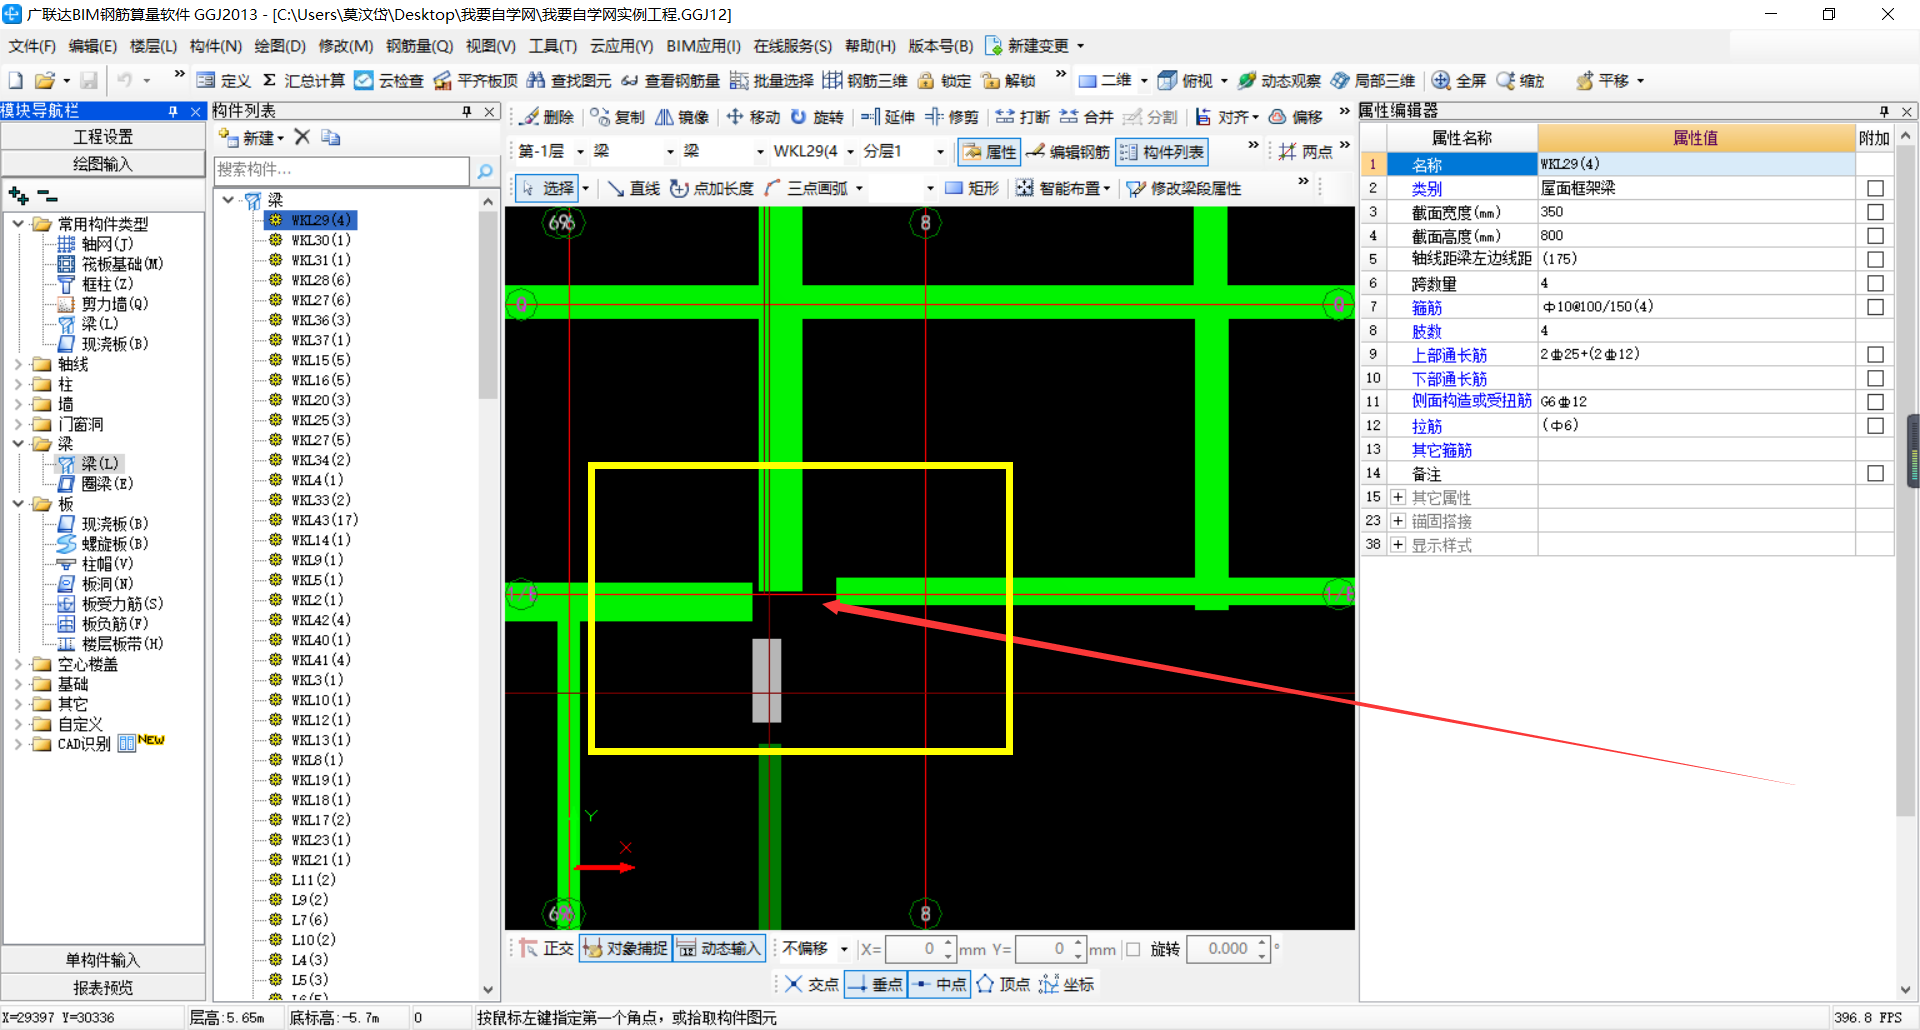The image size is (1920, 1030).
Task: Select WKL30(1) in component list
Action: click(321, 240)
